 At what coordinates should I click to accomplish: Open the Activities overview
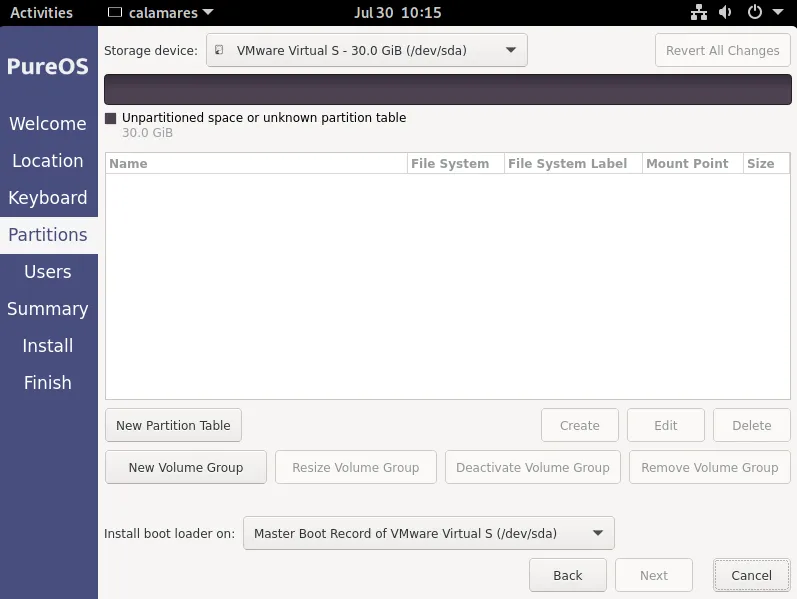tap(41, 13)
